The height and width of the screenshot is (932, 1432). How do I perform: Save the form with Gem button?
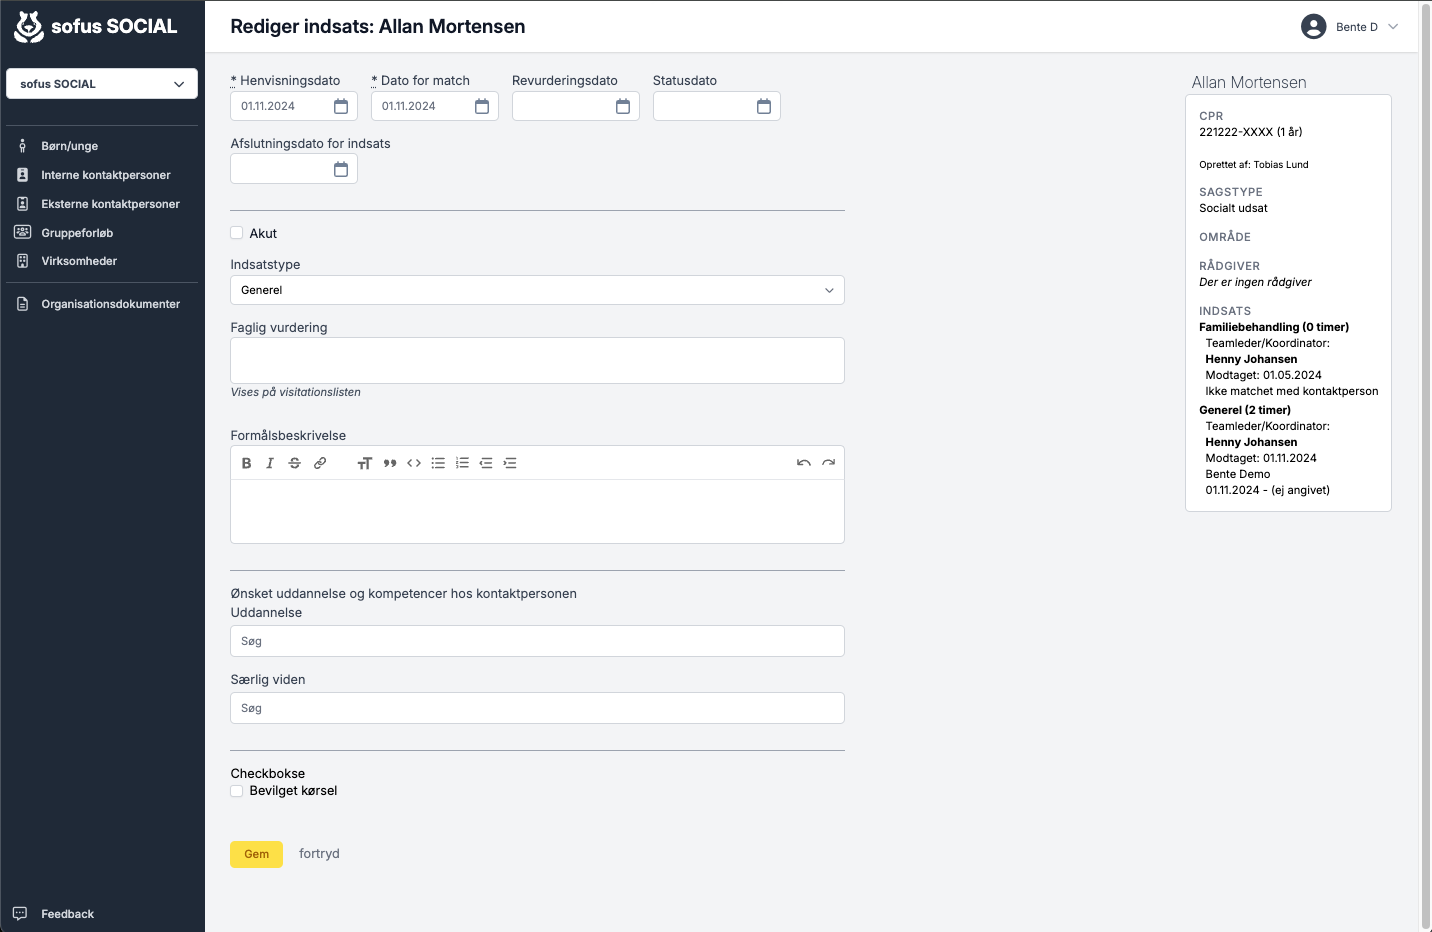pos(257,854)
